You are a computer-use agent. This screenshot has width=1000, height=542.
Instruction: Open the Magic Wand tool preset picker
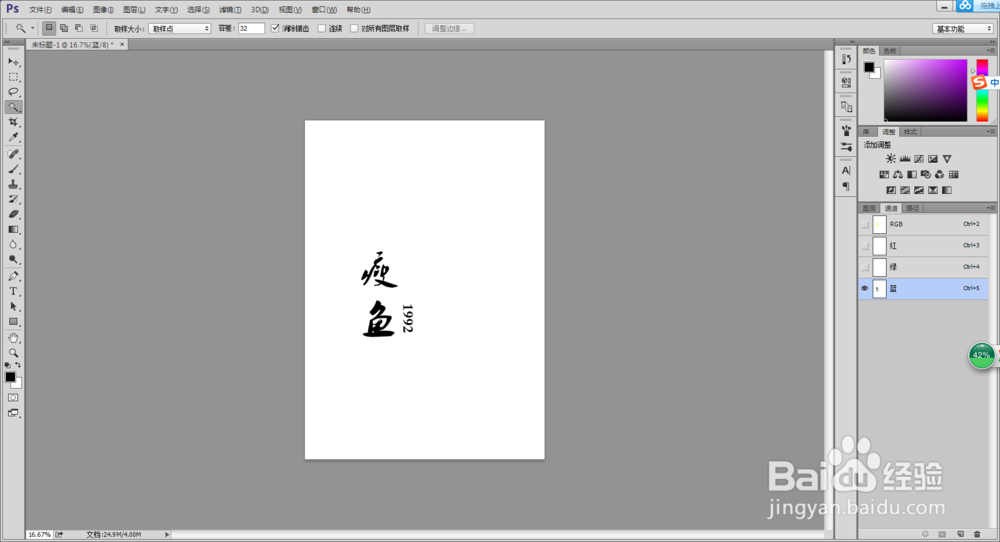tap(33, 28)
